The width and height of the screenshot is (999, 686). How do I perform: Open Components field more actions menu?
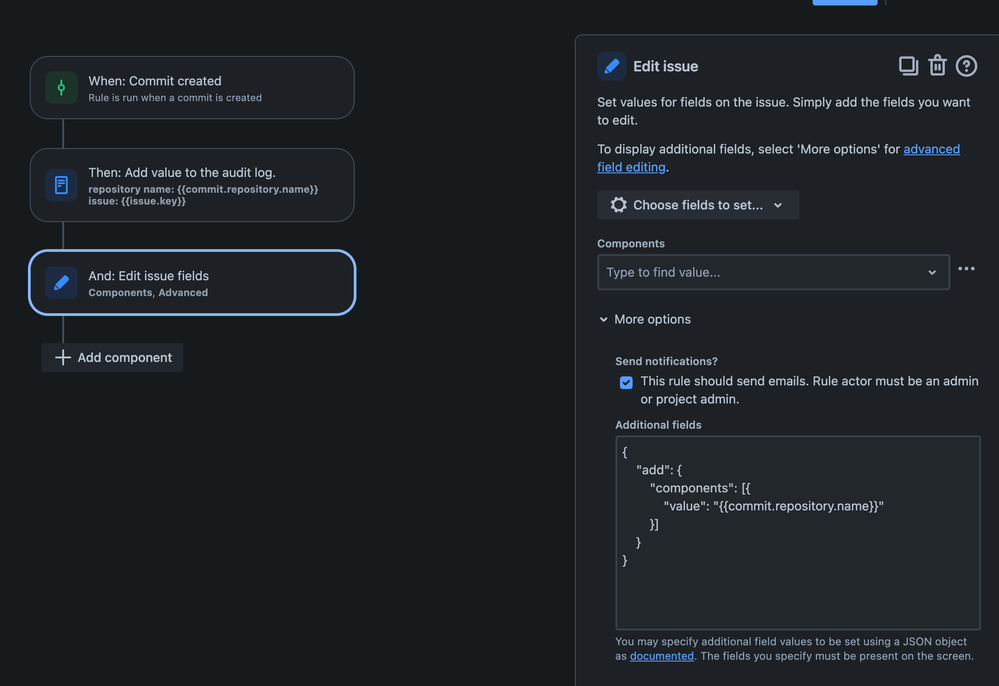tap(966, 269)
